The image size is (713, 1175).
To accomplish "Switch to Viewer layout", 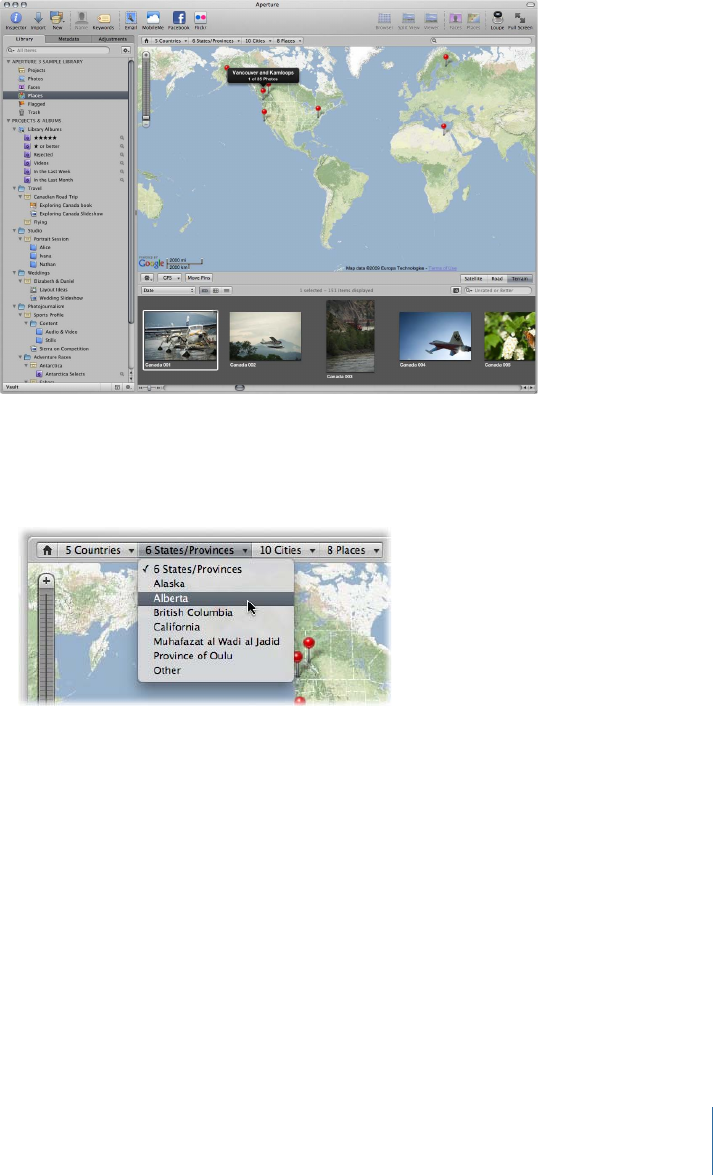I will [431, 18].
